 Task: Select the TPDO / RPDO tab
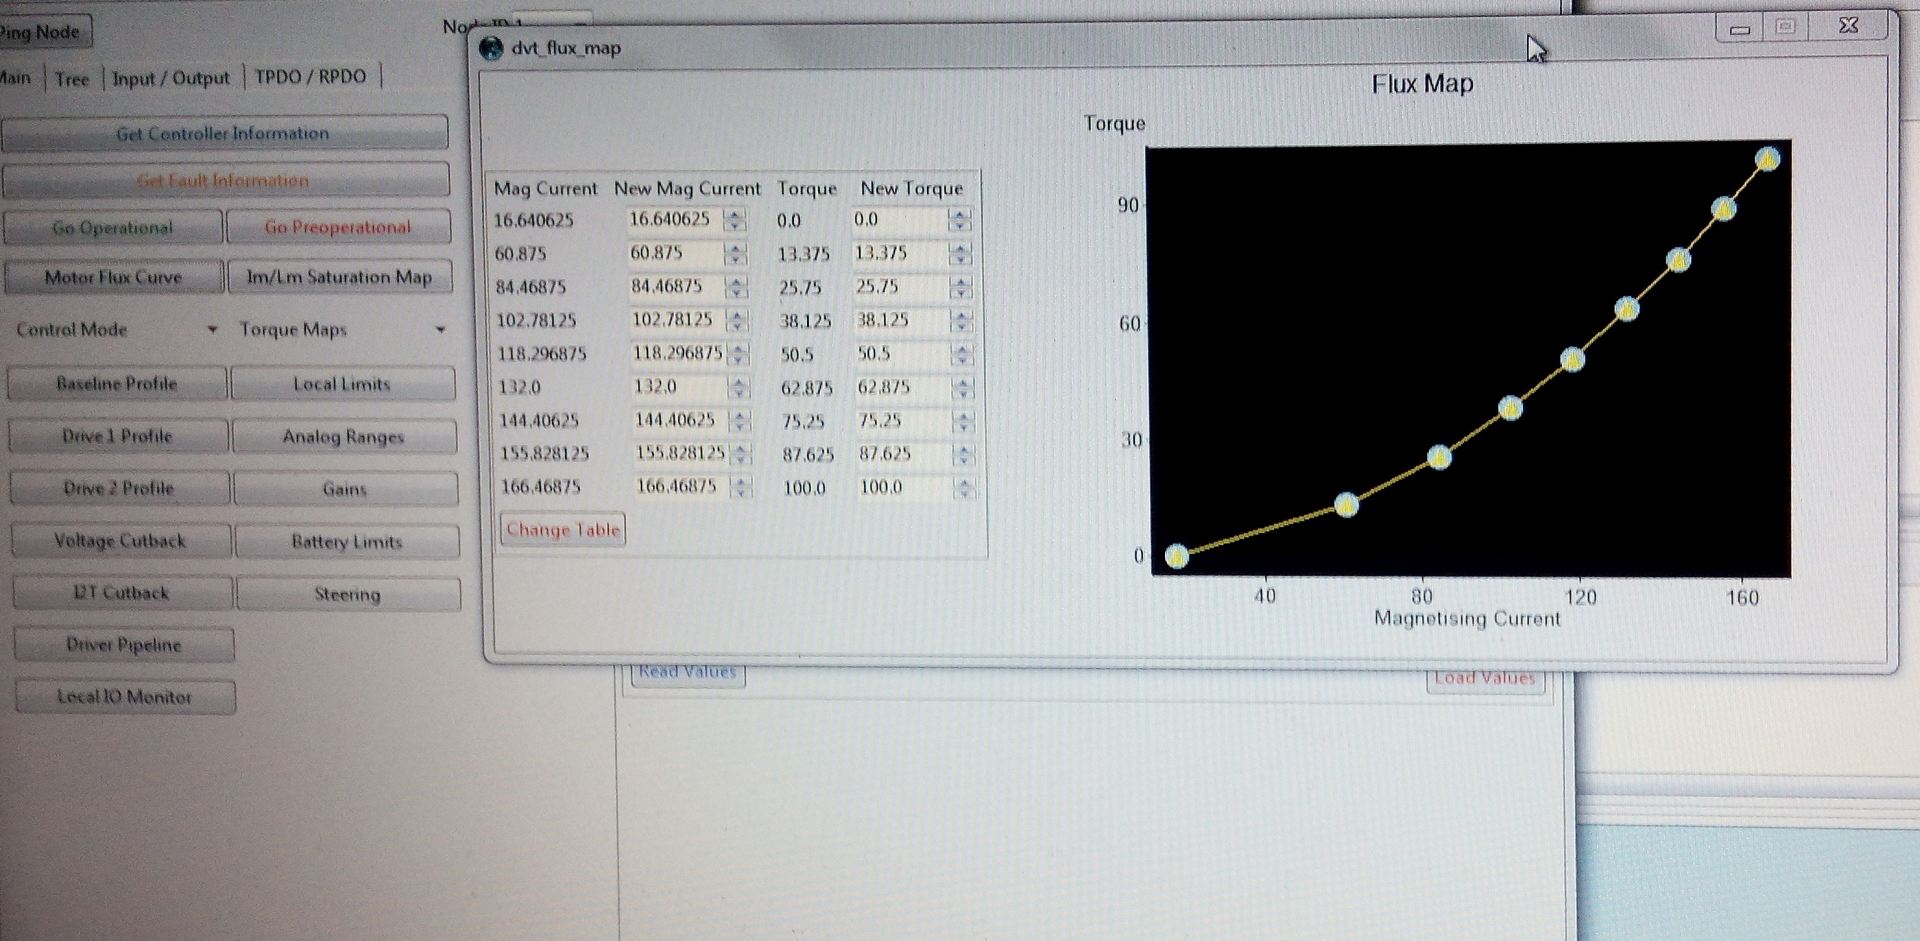click(x=310, y=77)
